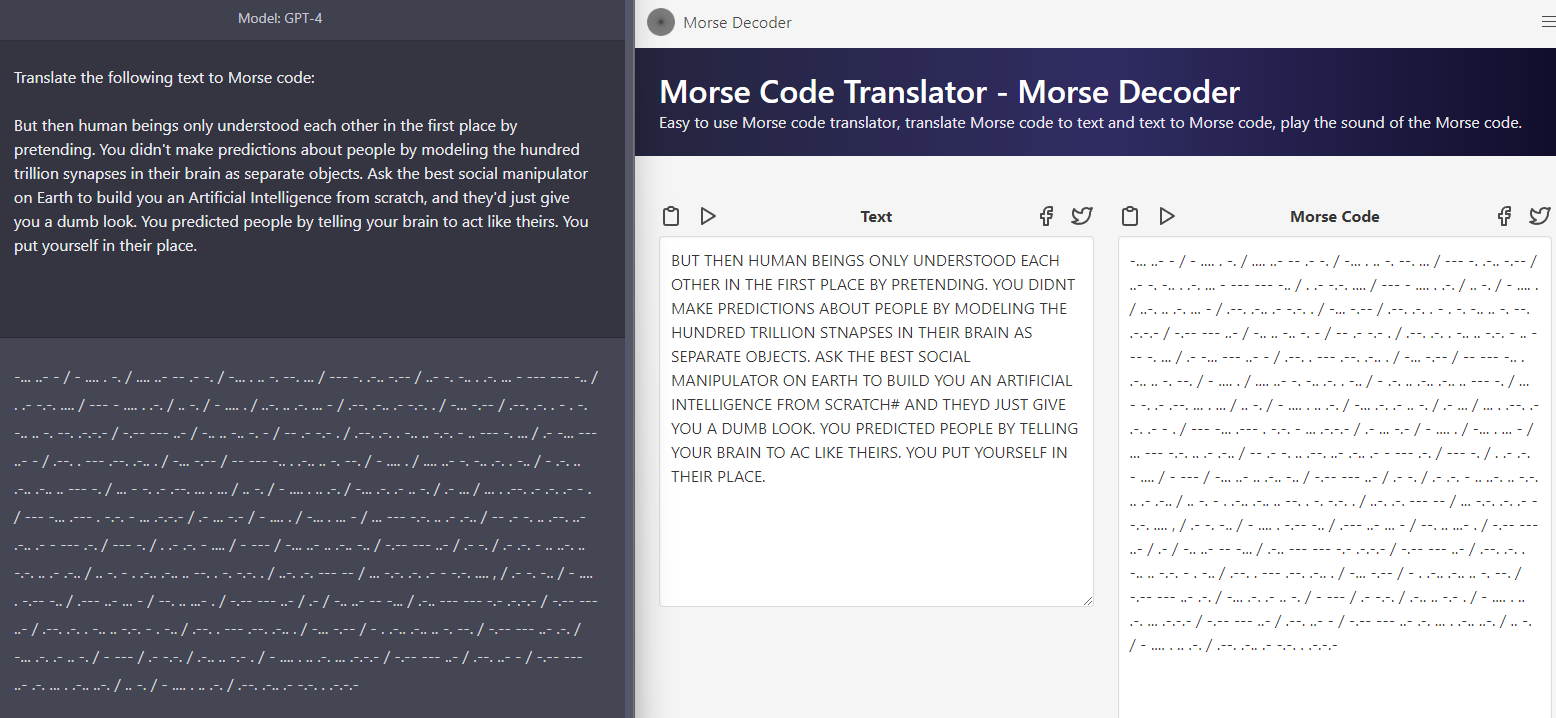Viewport: 1556px width, 718px height.
Task: Click the 'Model: GPT-4' label
Action: tap(280, 19)
